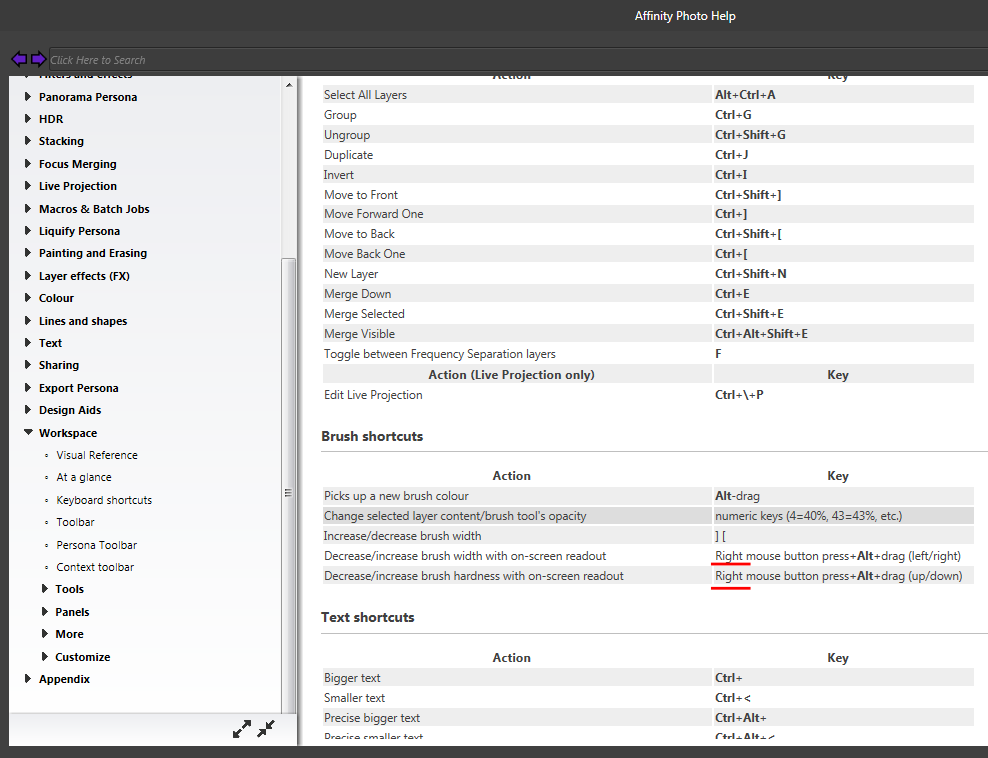Expand the Colour topic
Screen dimensions: 988x758
(28, 297)
